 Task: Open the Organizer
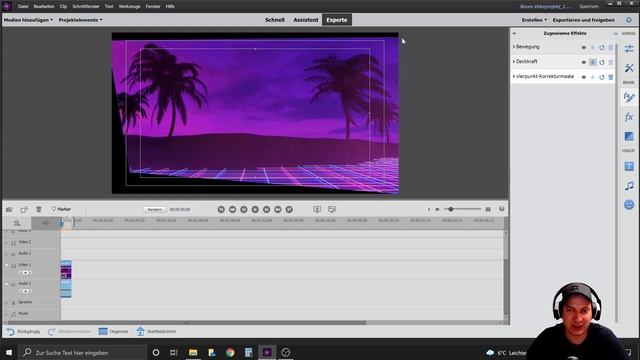pos(114,331)
